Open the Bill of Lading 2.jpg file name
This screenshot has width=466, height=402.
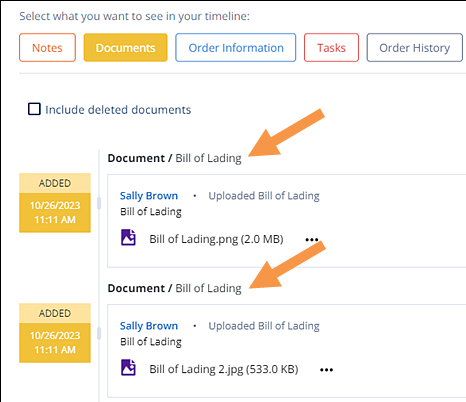[x=224, y=369]
